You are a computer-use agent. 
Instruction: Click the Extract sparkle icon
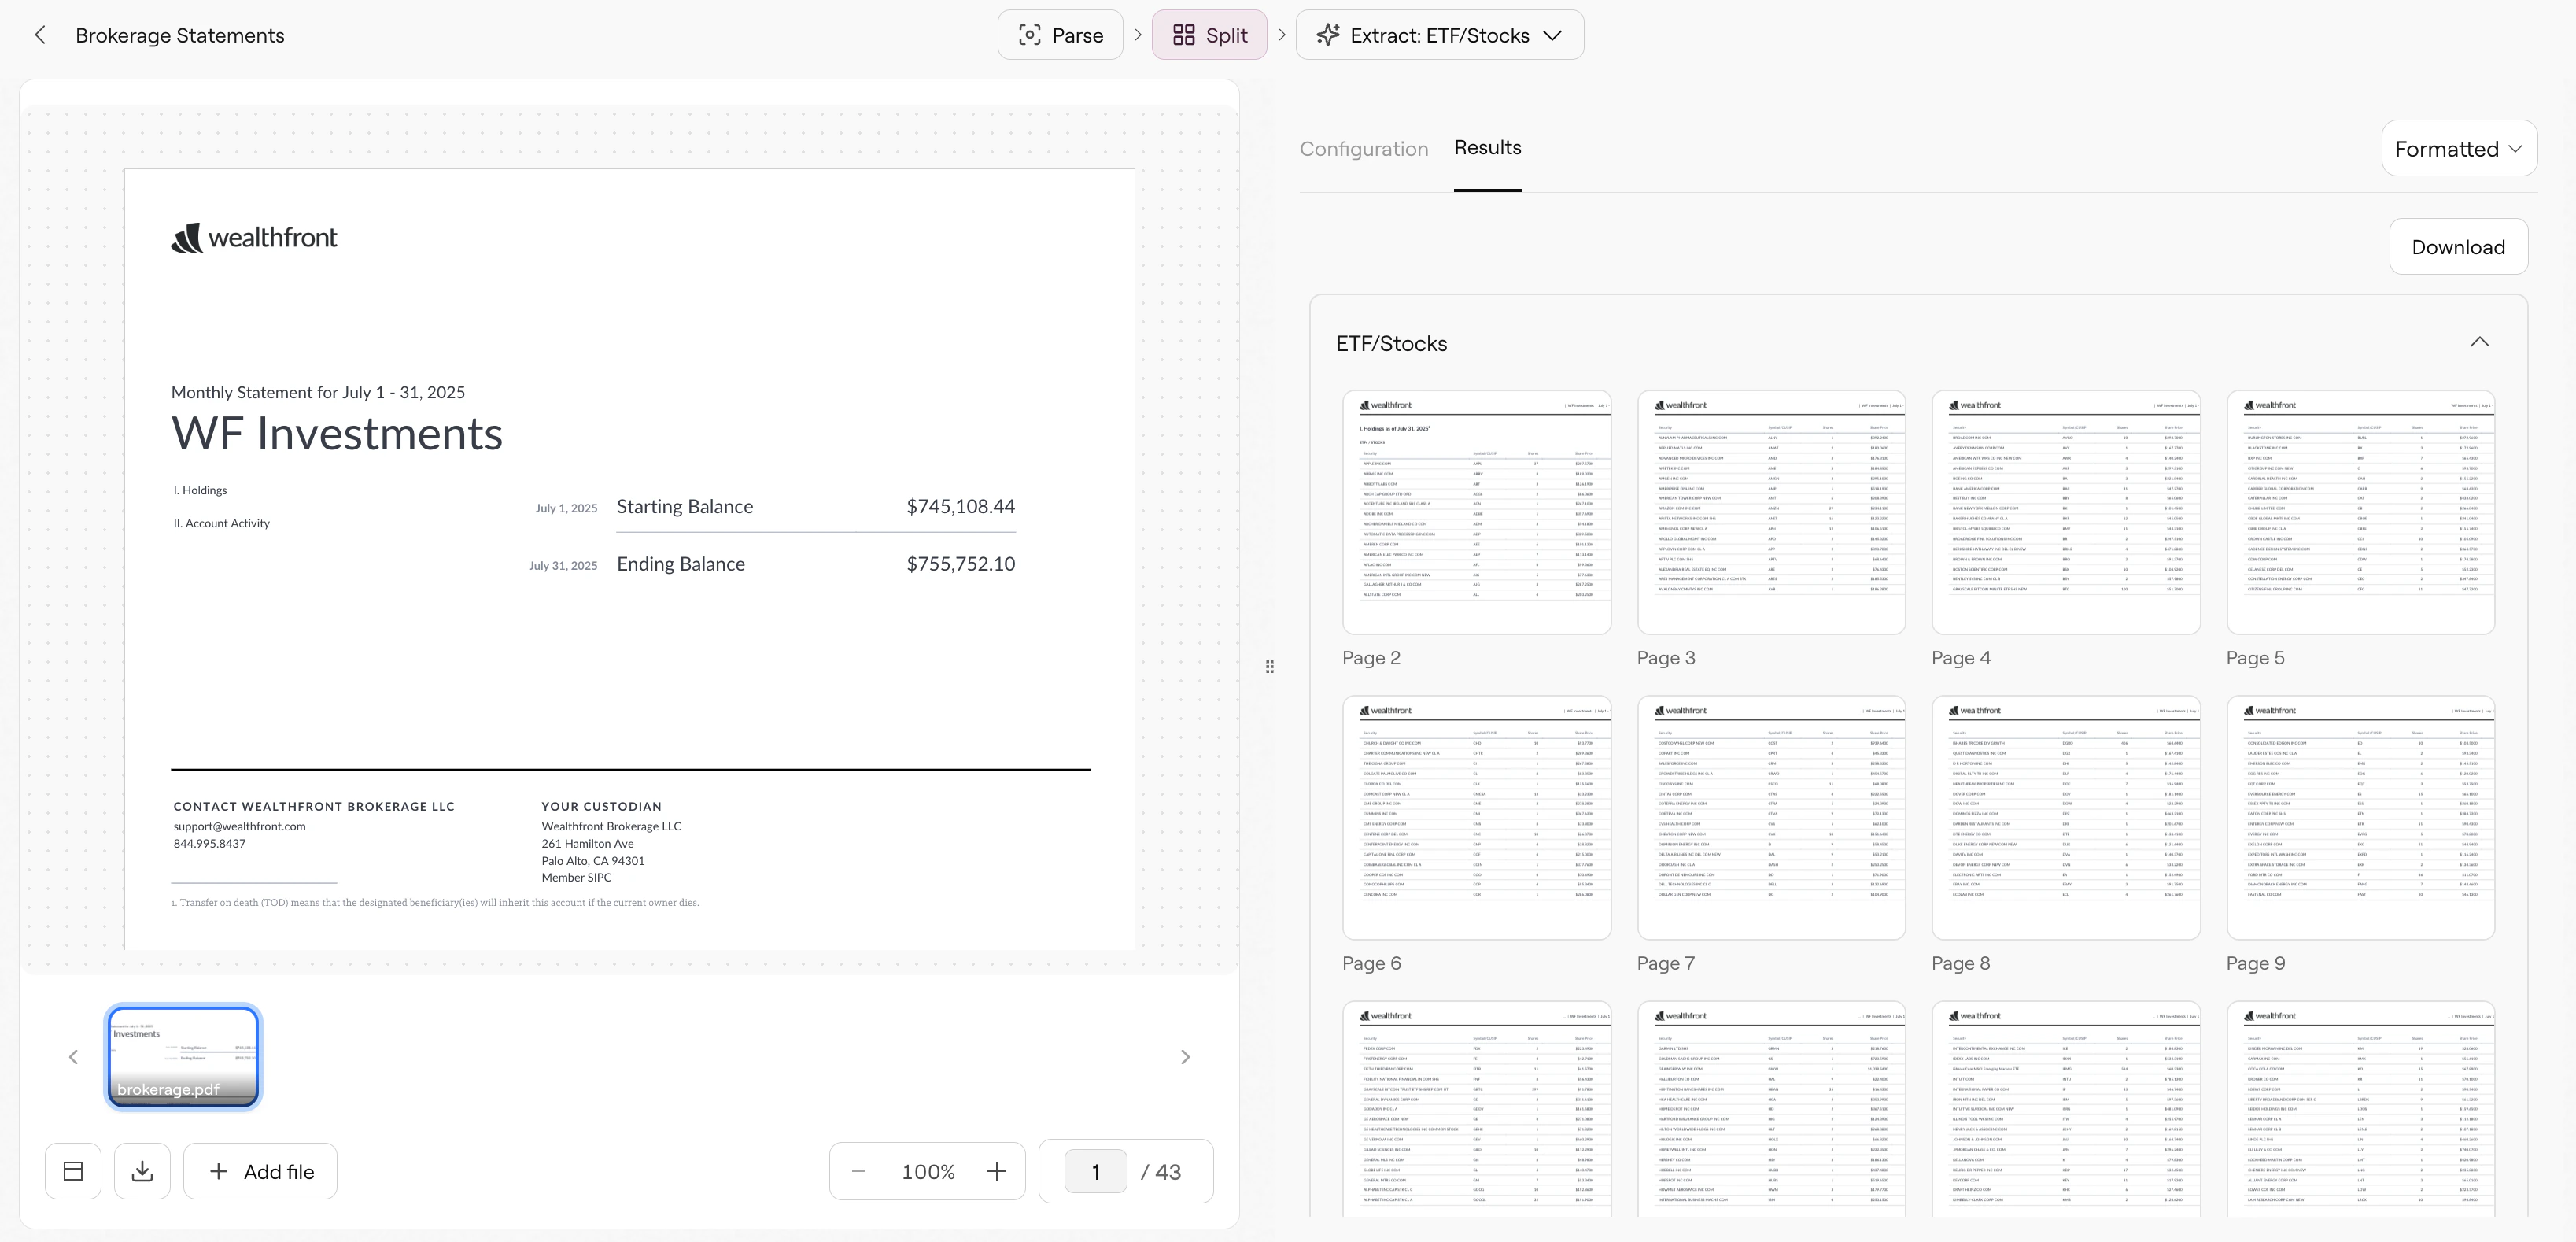pos(1328,34)
